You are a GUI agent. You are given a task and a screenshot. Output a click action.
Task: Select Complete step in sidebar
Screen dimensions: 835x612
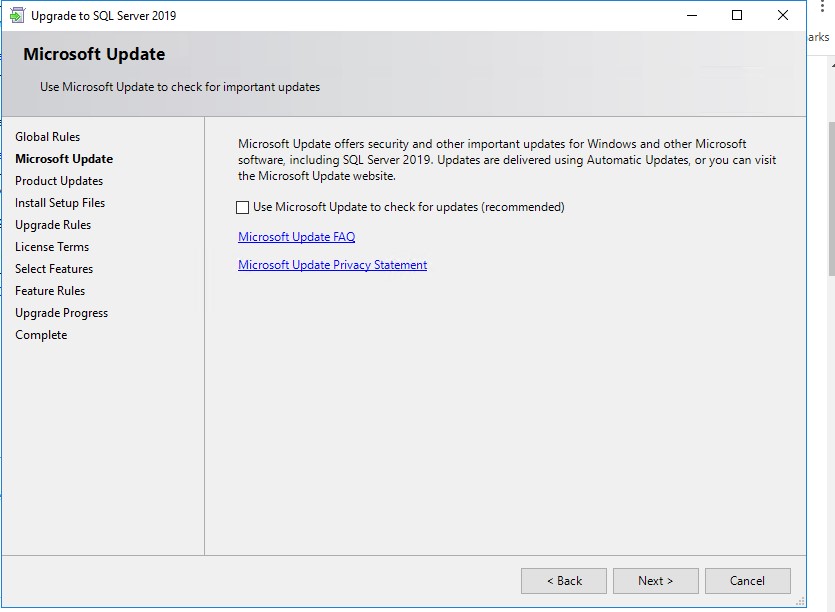pyautogui.click(x=41, y=335)
